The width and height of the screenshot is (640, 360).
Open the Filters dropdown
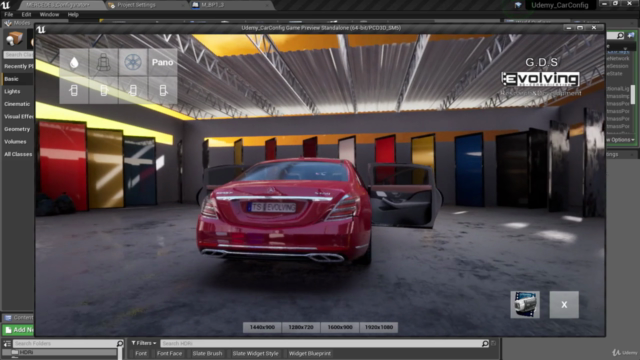[144, 343]
